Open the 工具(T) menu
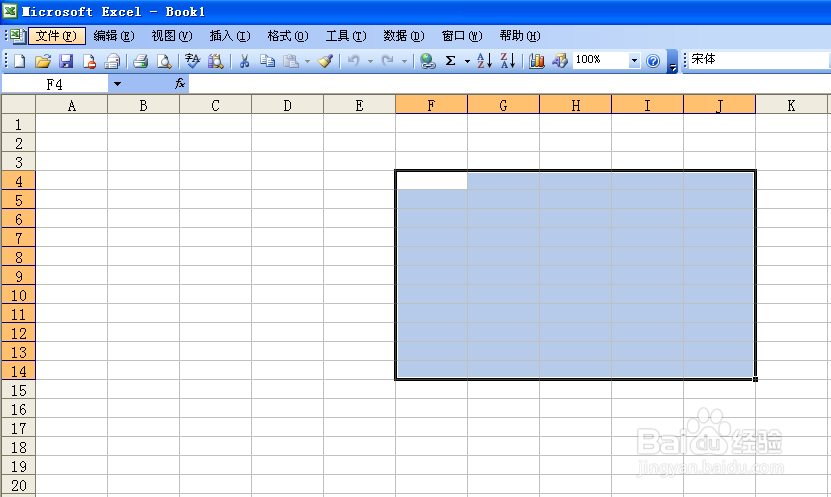 click(346, 36)
